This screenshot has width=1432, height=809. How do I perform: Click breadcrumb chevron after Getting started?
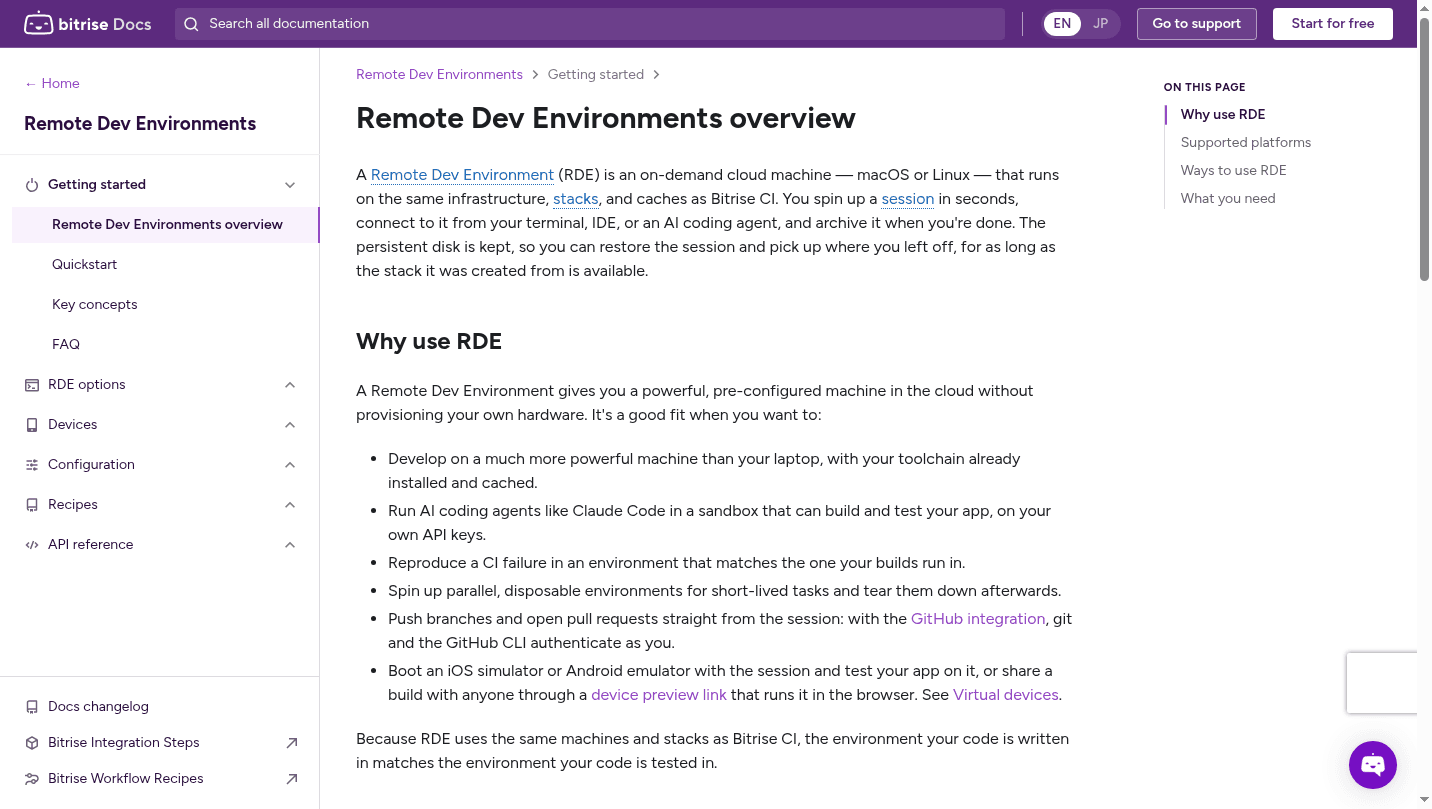[656, 75]
